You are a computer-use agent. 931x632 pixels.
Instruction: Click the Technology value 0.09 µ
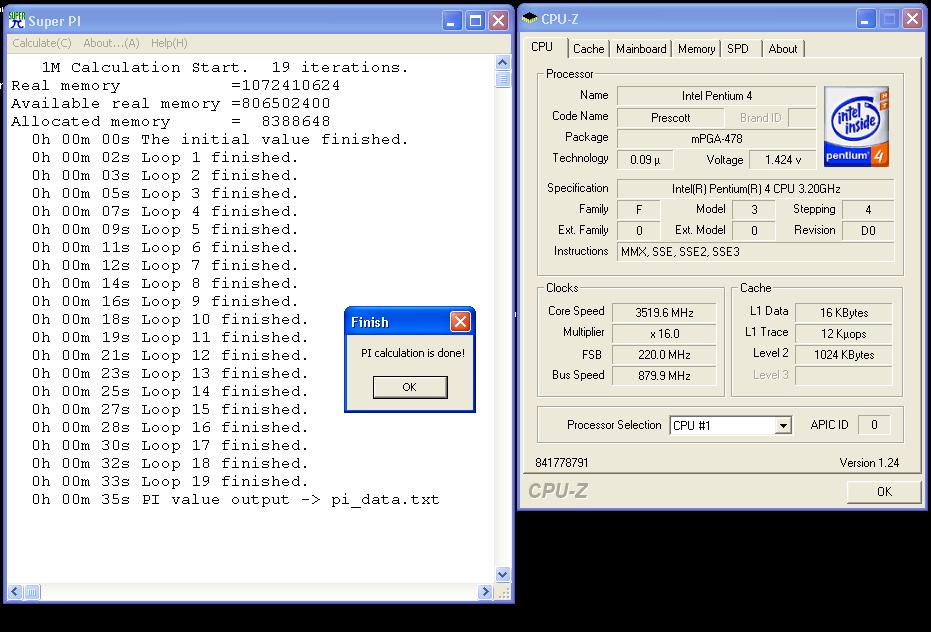point(645,160)
